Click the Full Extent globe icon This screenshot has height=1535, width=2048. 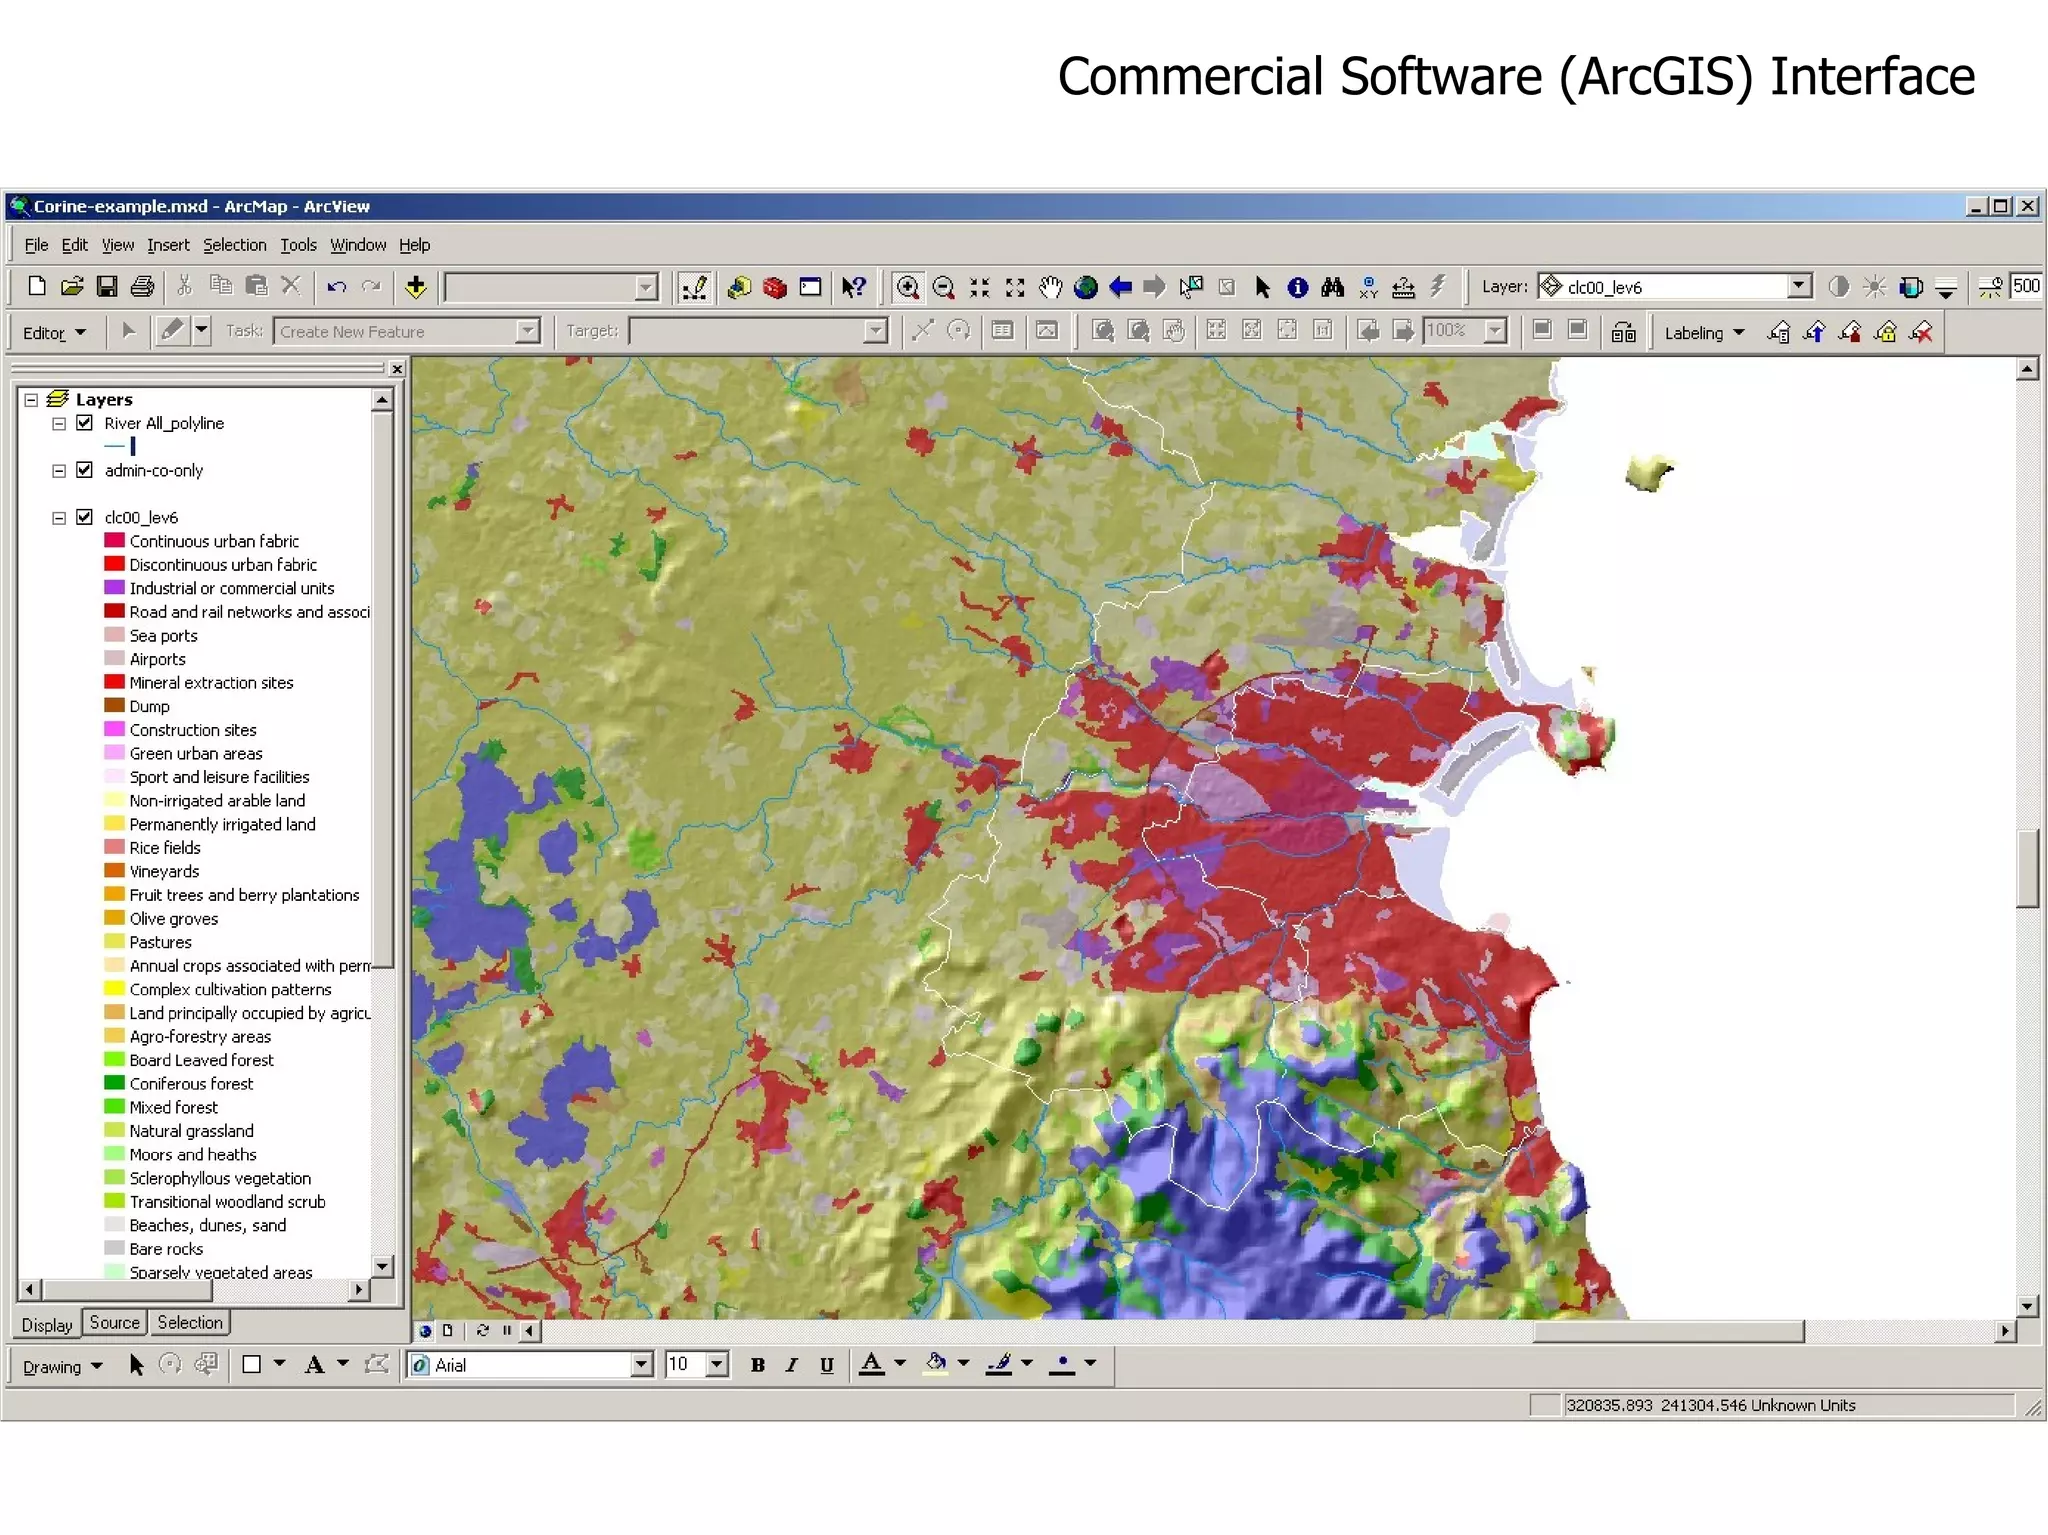[x=1085, y=288]
